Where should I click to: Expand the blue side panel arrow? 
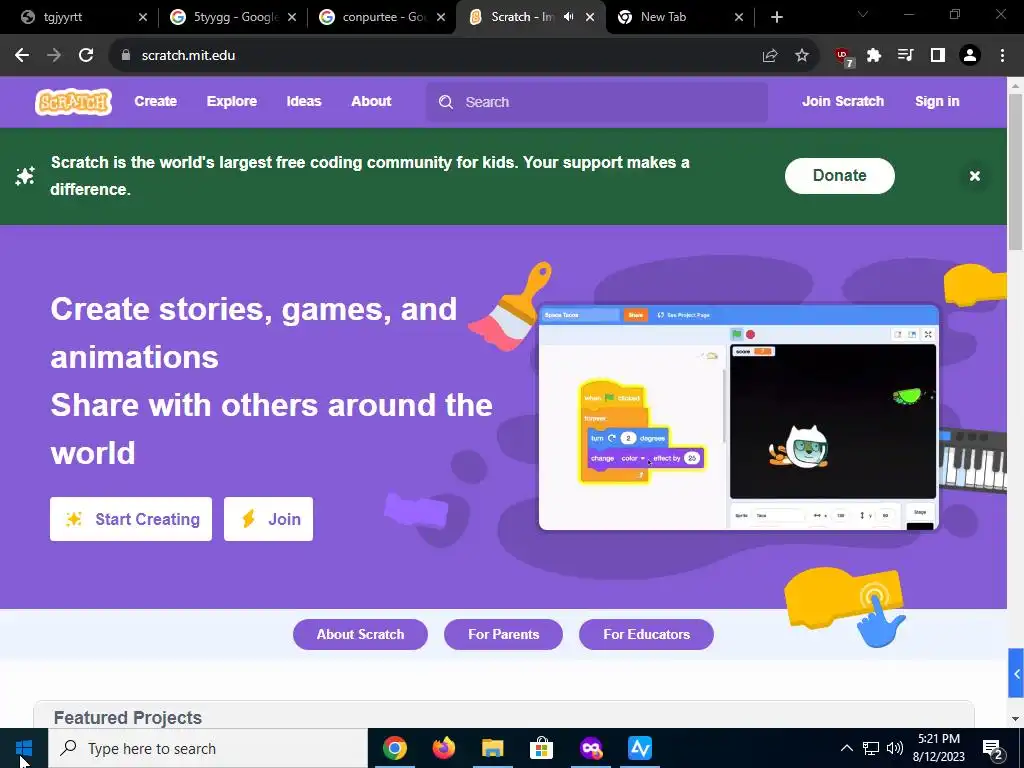point(1016,673)
